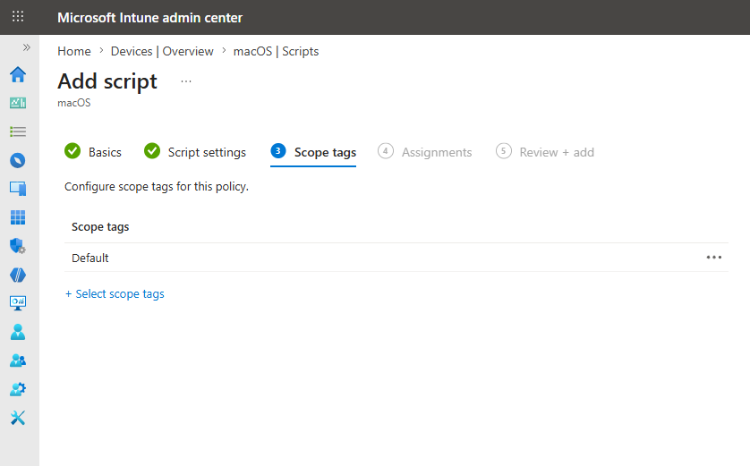Open the blue diamond-shaped sidebar icon
This screenshot has height=466, width=750.
click(18, 275)
